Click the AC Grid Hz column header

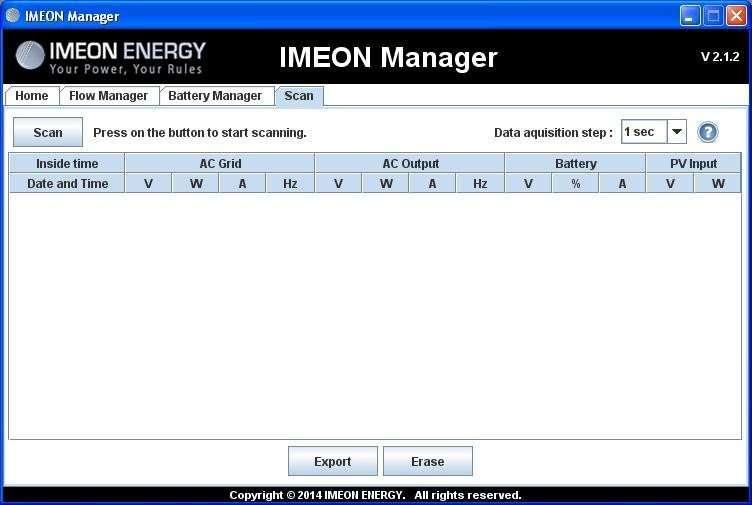(290, 184)
